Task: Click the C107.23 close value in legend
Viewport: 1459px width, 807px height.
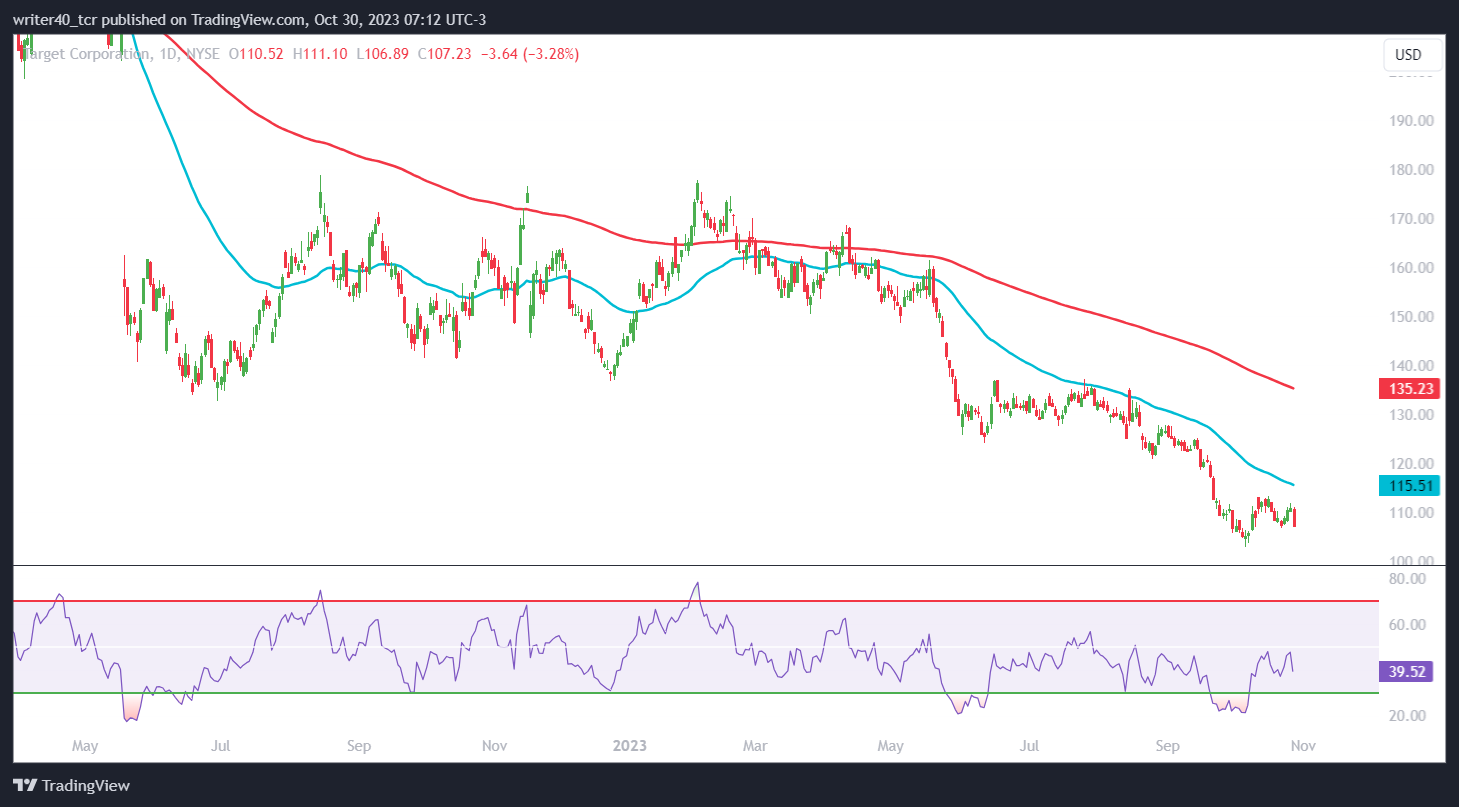Action: pos(447,54)
